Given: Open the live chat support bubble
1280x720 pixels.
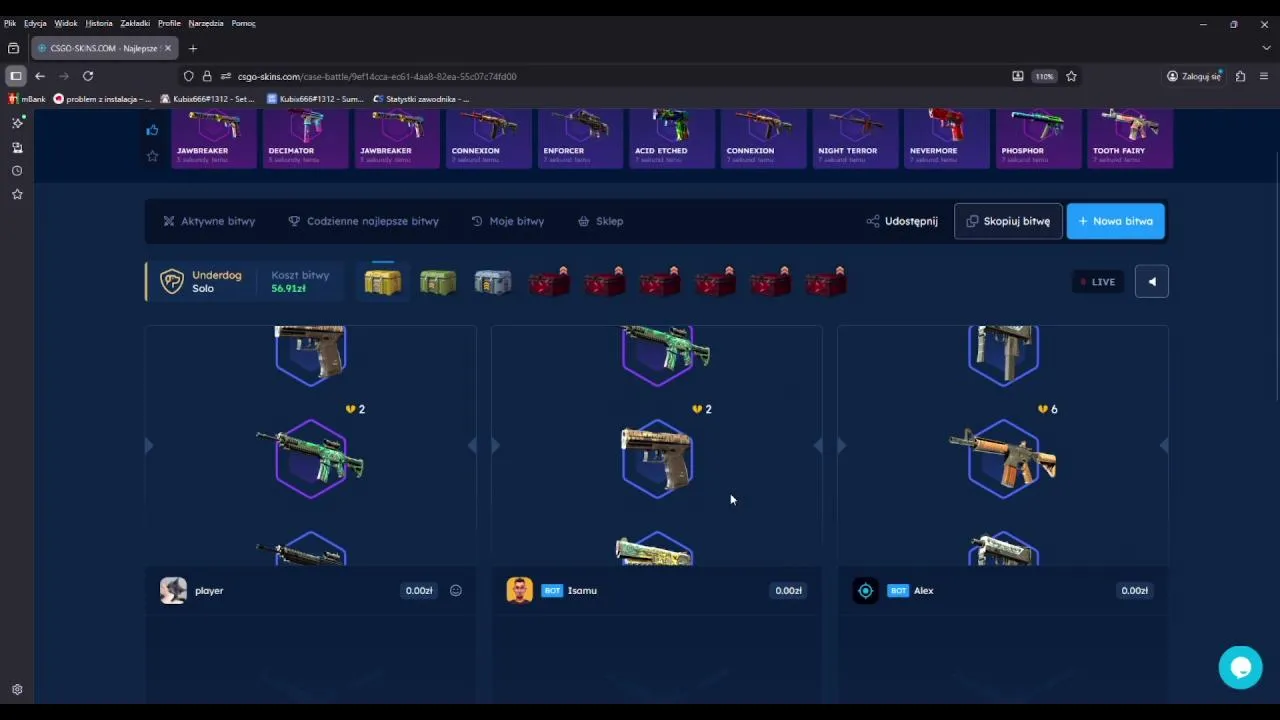Looking at the screenshot, I should tap(1240, 667).
